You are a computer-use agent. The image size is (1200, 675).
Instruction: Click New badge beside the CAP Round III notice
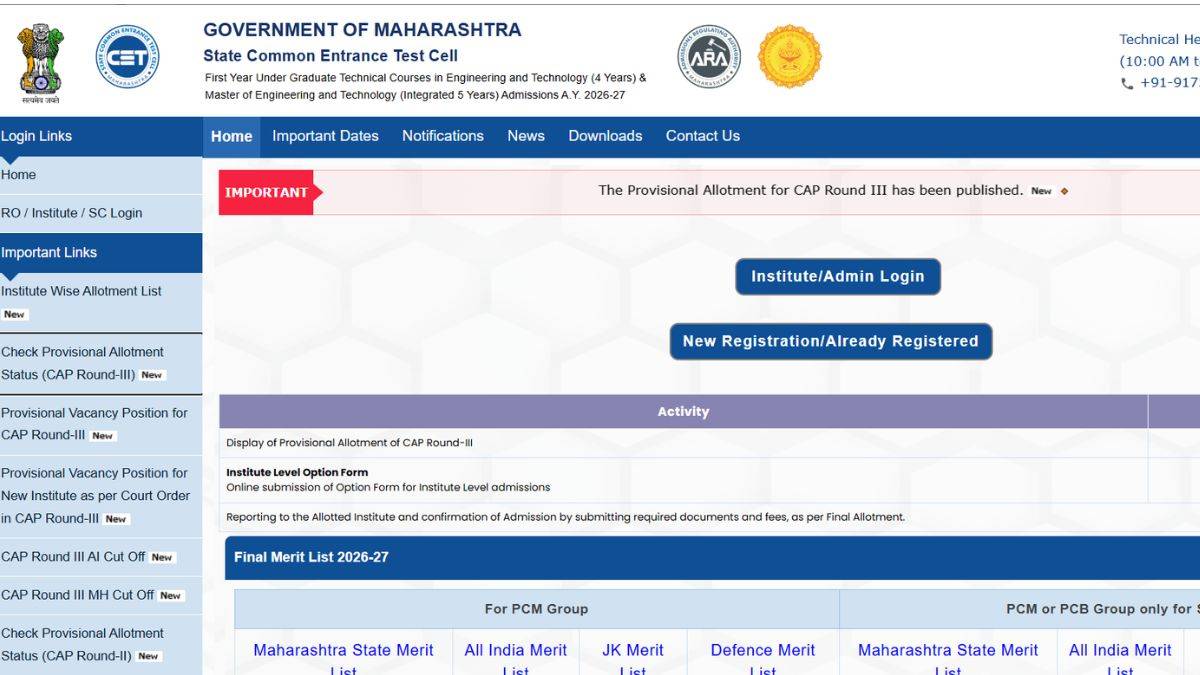point(1041,191)
